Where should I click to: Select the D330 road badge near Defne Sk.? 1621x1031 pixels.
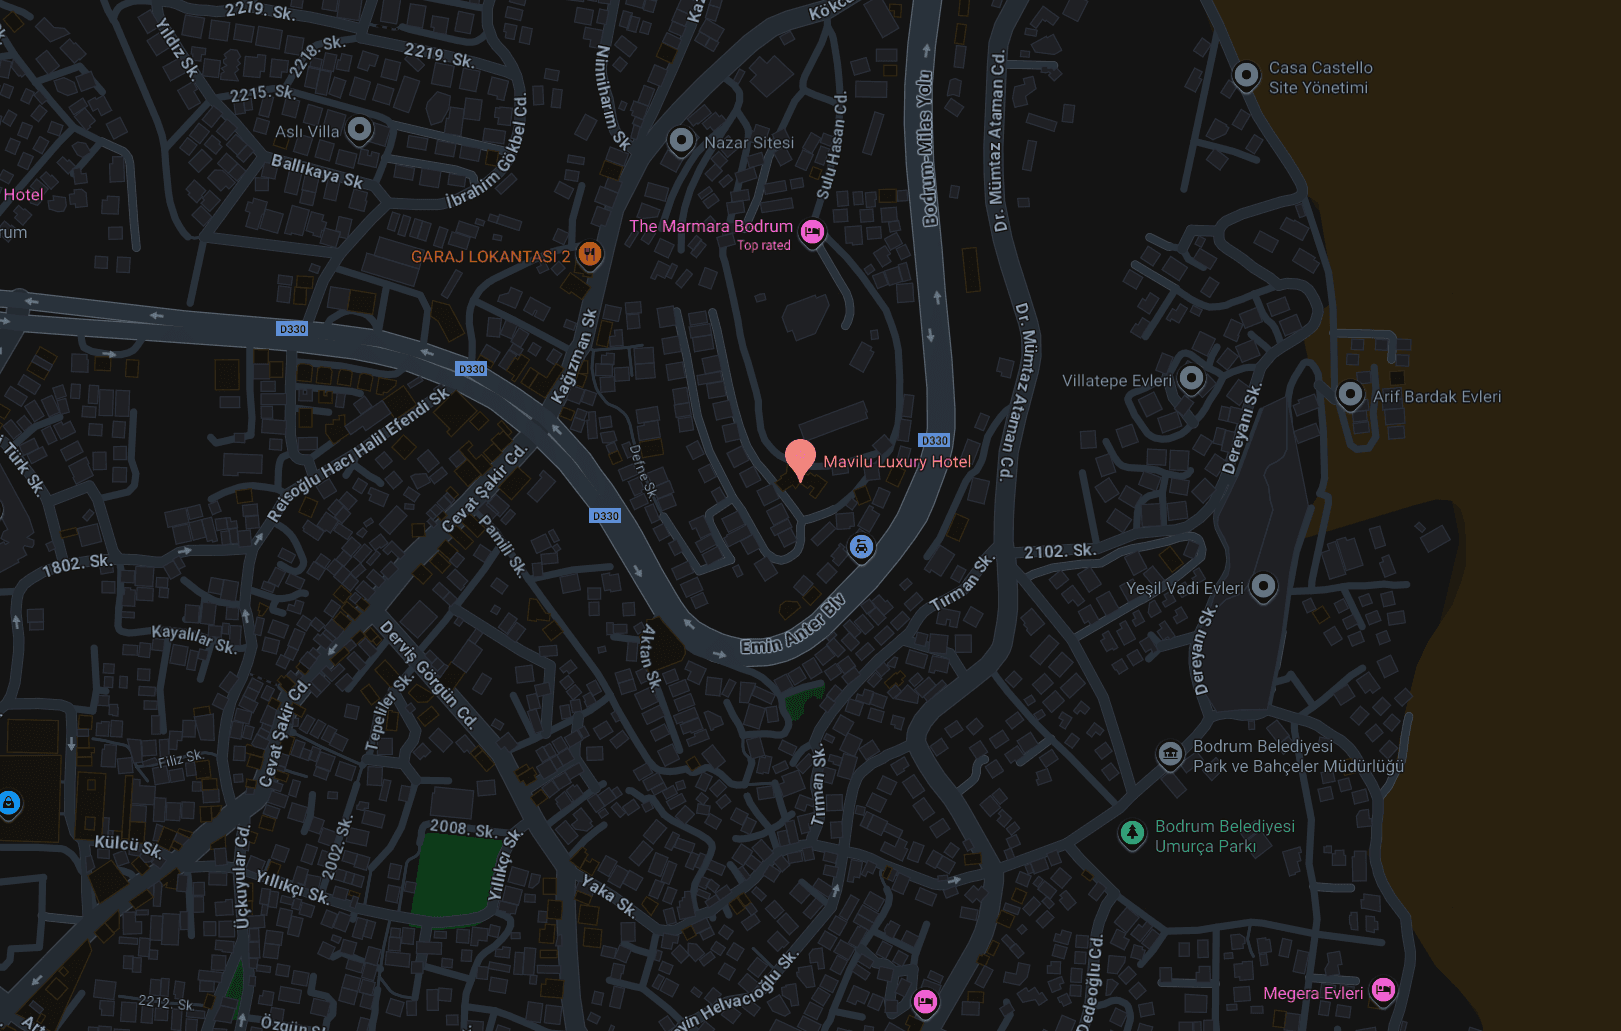tap(605, 516)
